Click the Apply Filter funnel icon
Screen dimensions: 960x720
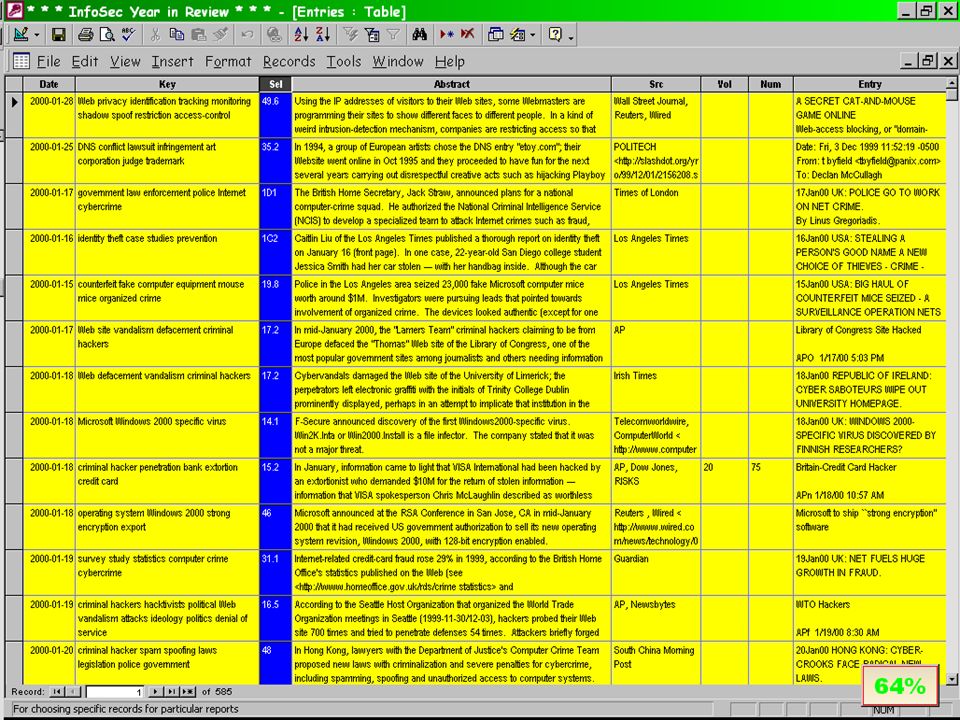tap(393, 35)
